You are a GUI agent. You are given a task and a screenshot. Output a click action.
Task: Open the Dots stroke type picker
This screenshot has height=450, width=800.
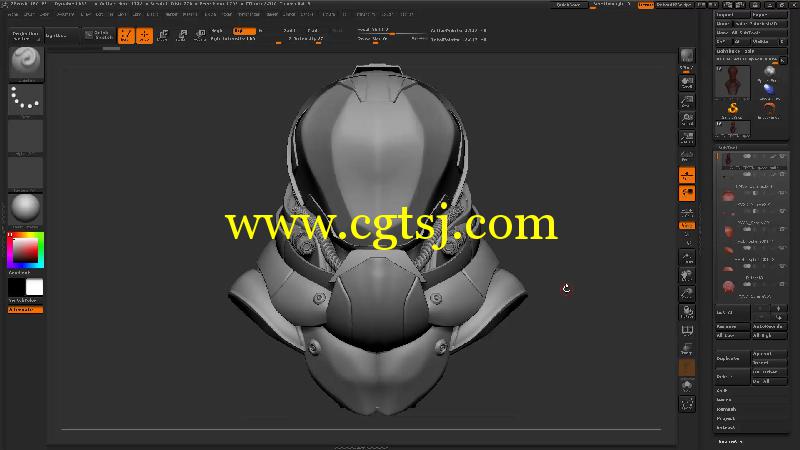point(26,100)
